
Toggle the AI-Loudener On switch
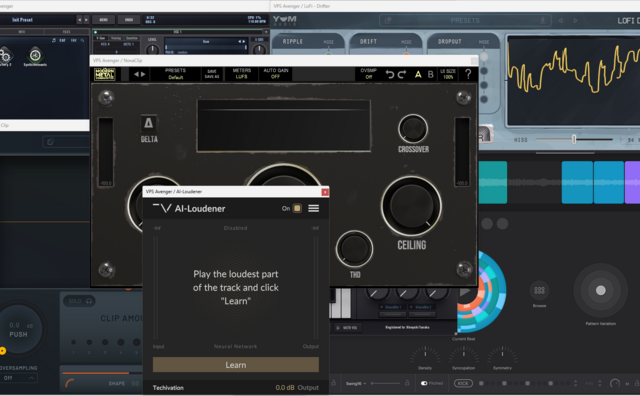[297, 209]
